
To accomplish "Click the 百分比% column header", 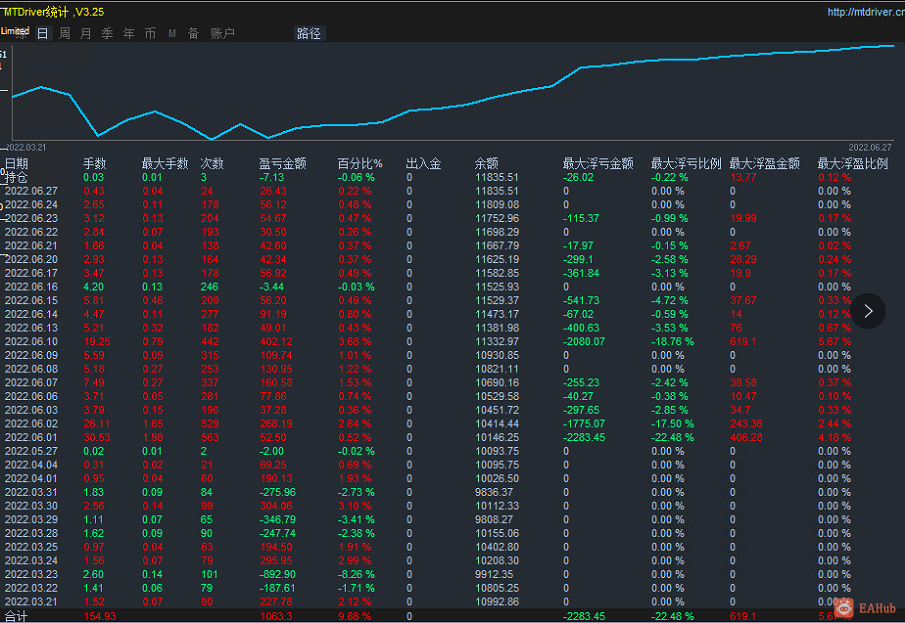I will point(360,163).
